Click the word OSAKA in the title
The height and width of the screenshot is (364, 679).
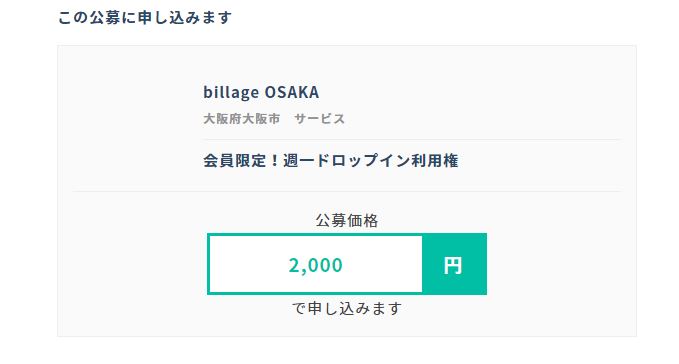point(292,92)
